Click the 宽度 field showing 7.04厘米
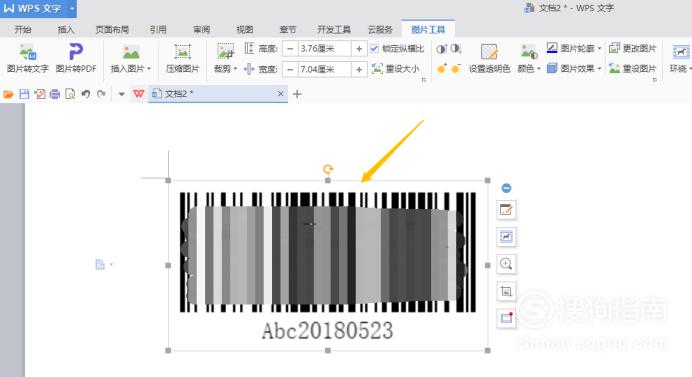The width and height of the screenshot is (692, 377). point(325,69)
